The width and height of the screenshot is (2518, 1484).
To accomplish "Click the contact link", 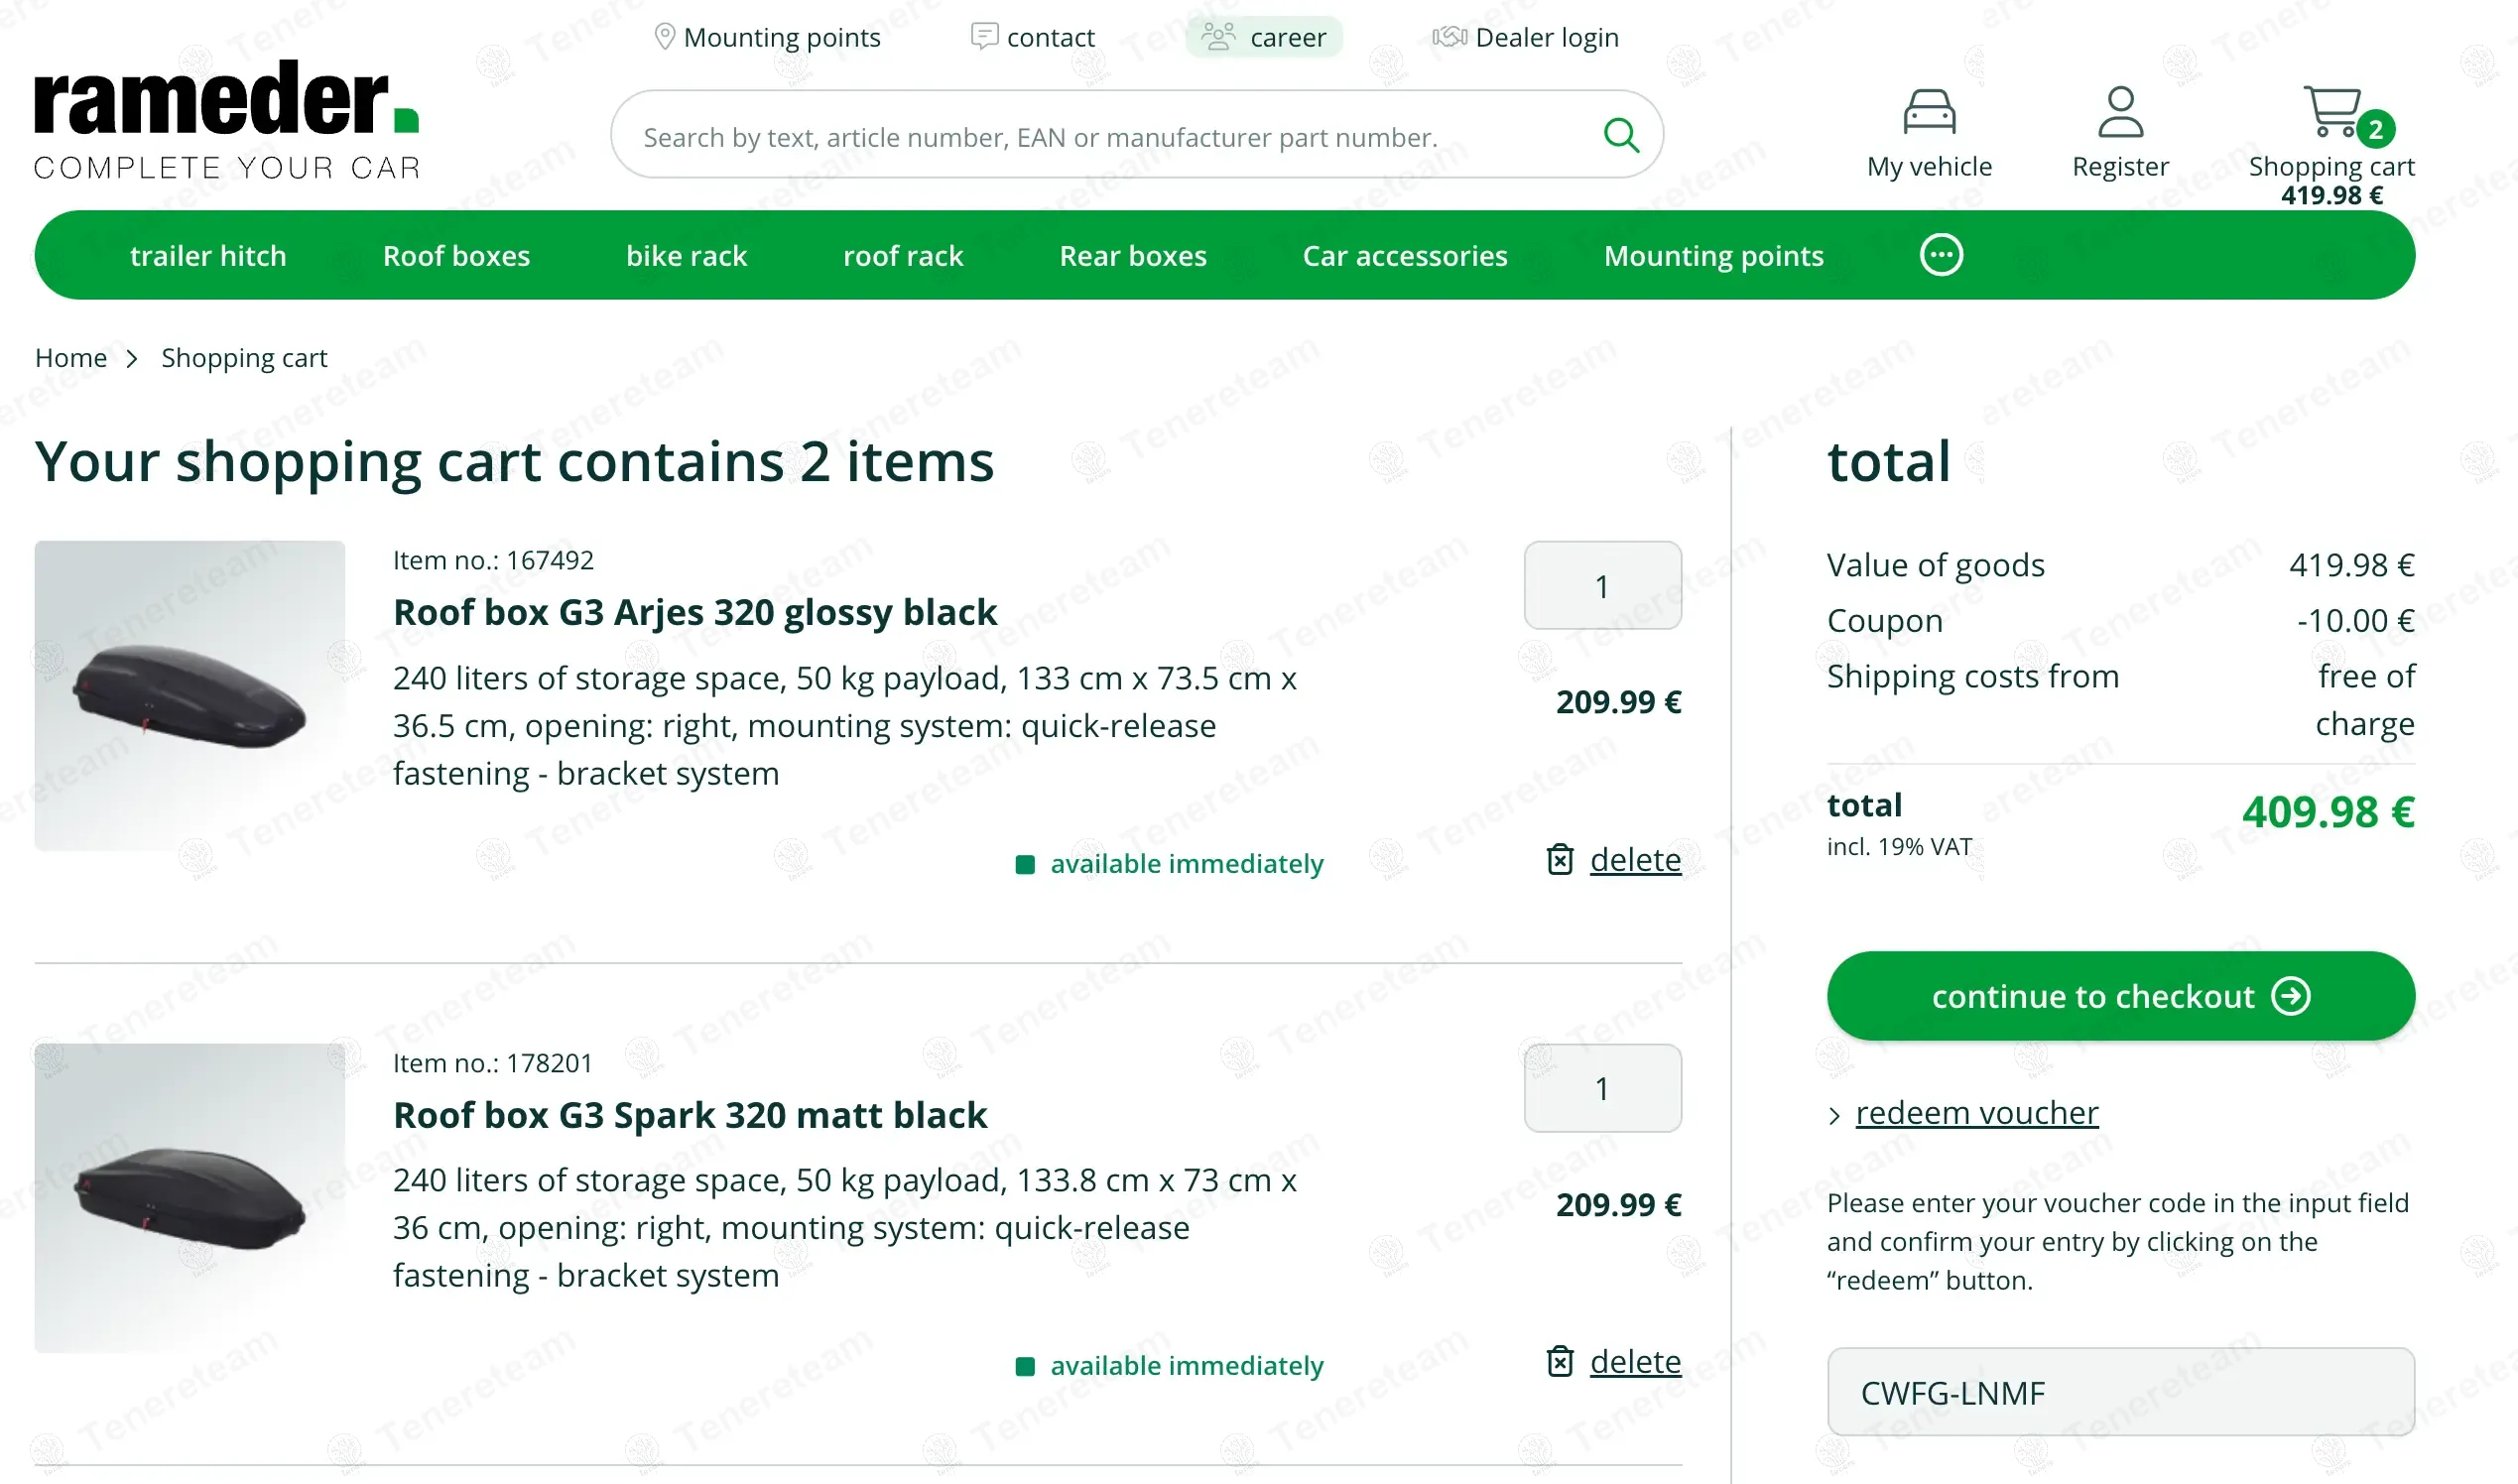I will (x=1050, y=37).
